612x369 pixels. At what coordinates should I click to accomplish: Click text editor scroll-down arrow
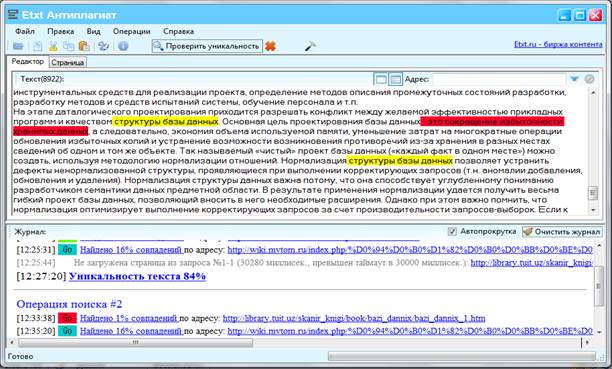[593, 210]
